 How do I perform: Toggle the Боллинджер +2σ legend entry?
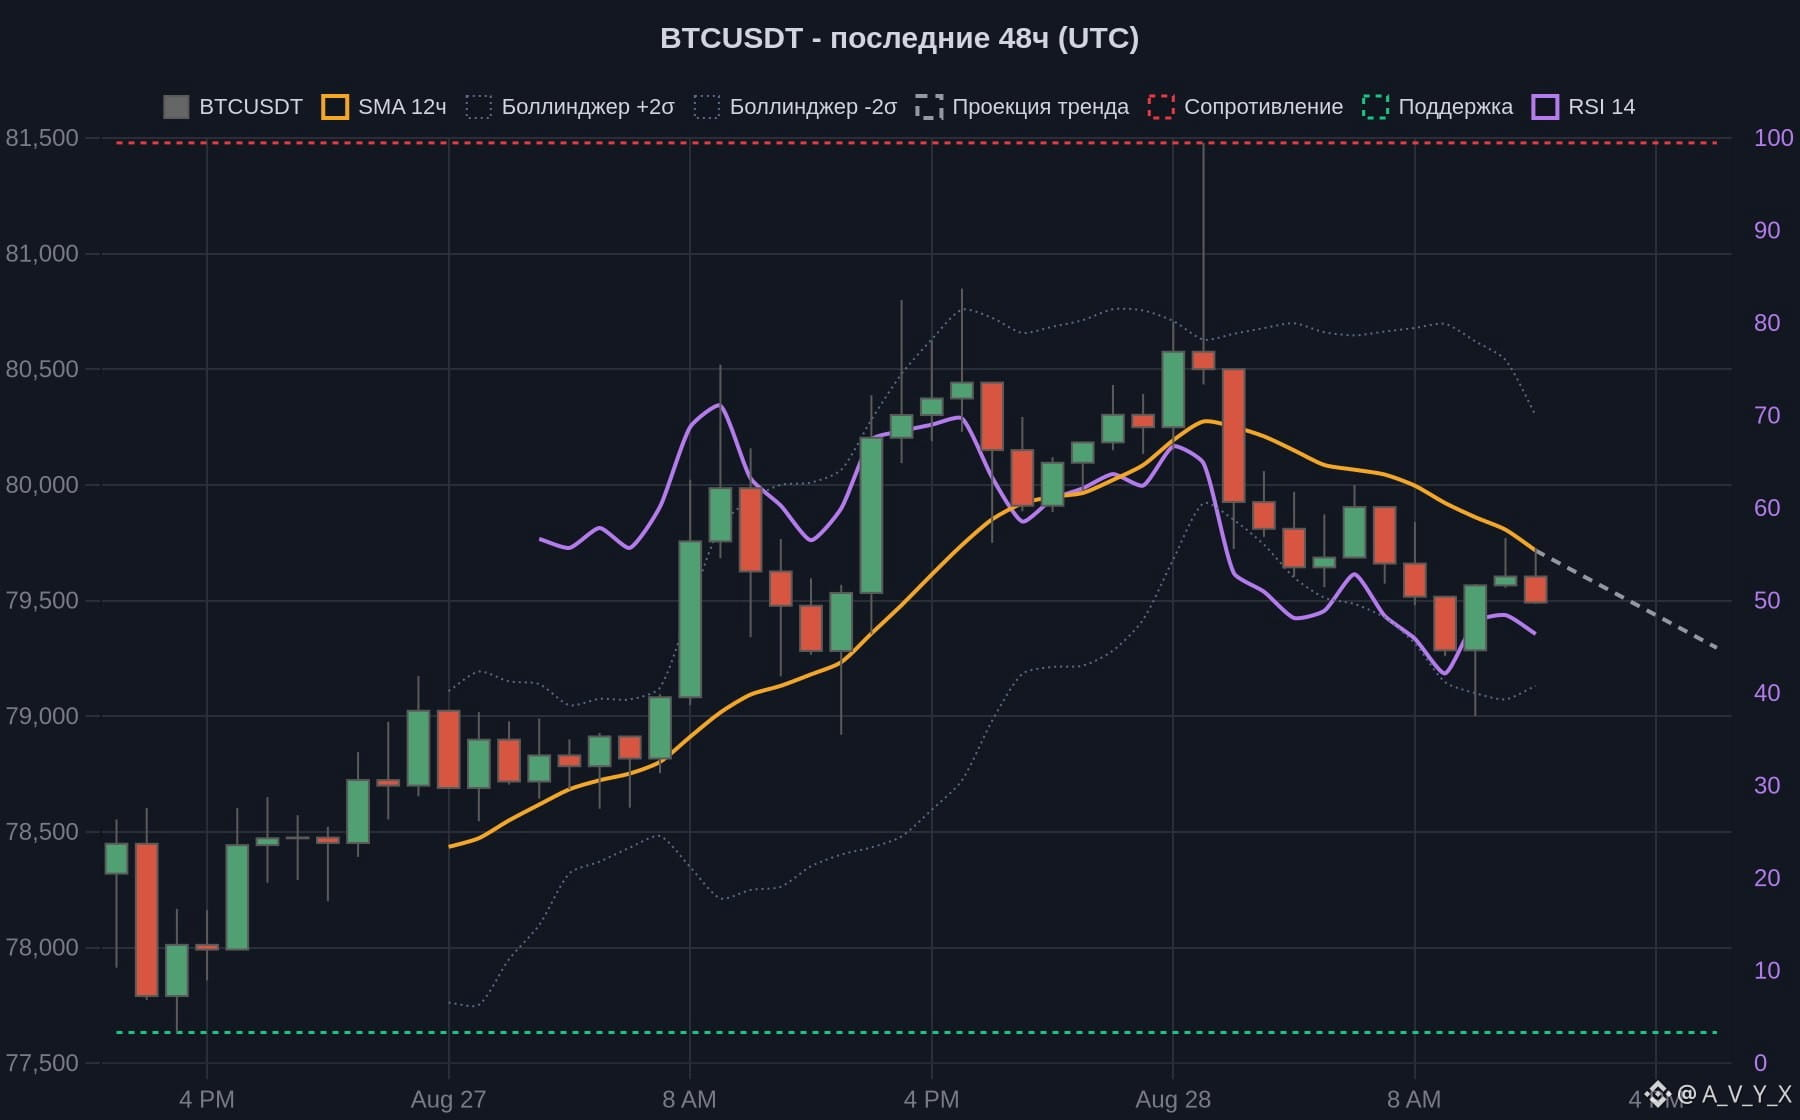point(570,107)
